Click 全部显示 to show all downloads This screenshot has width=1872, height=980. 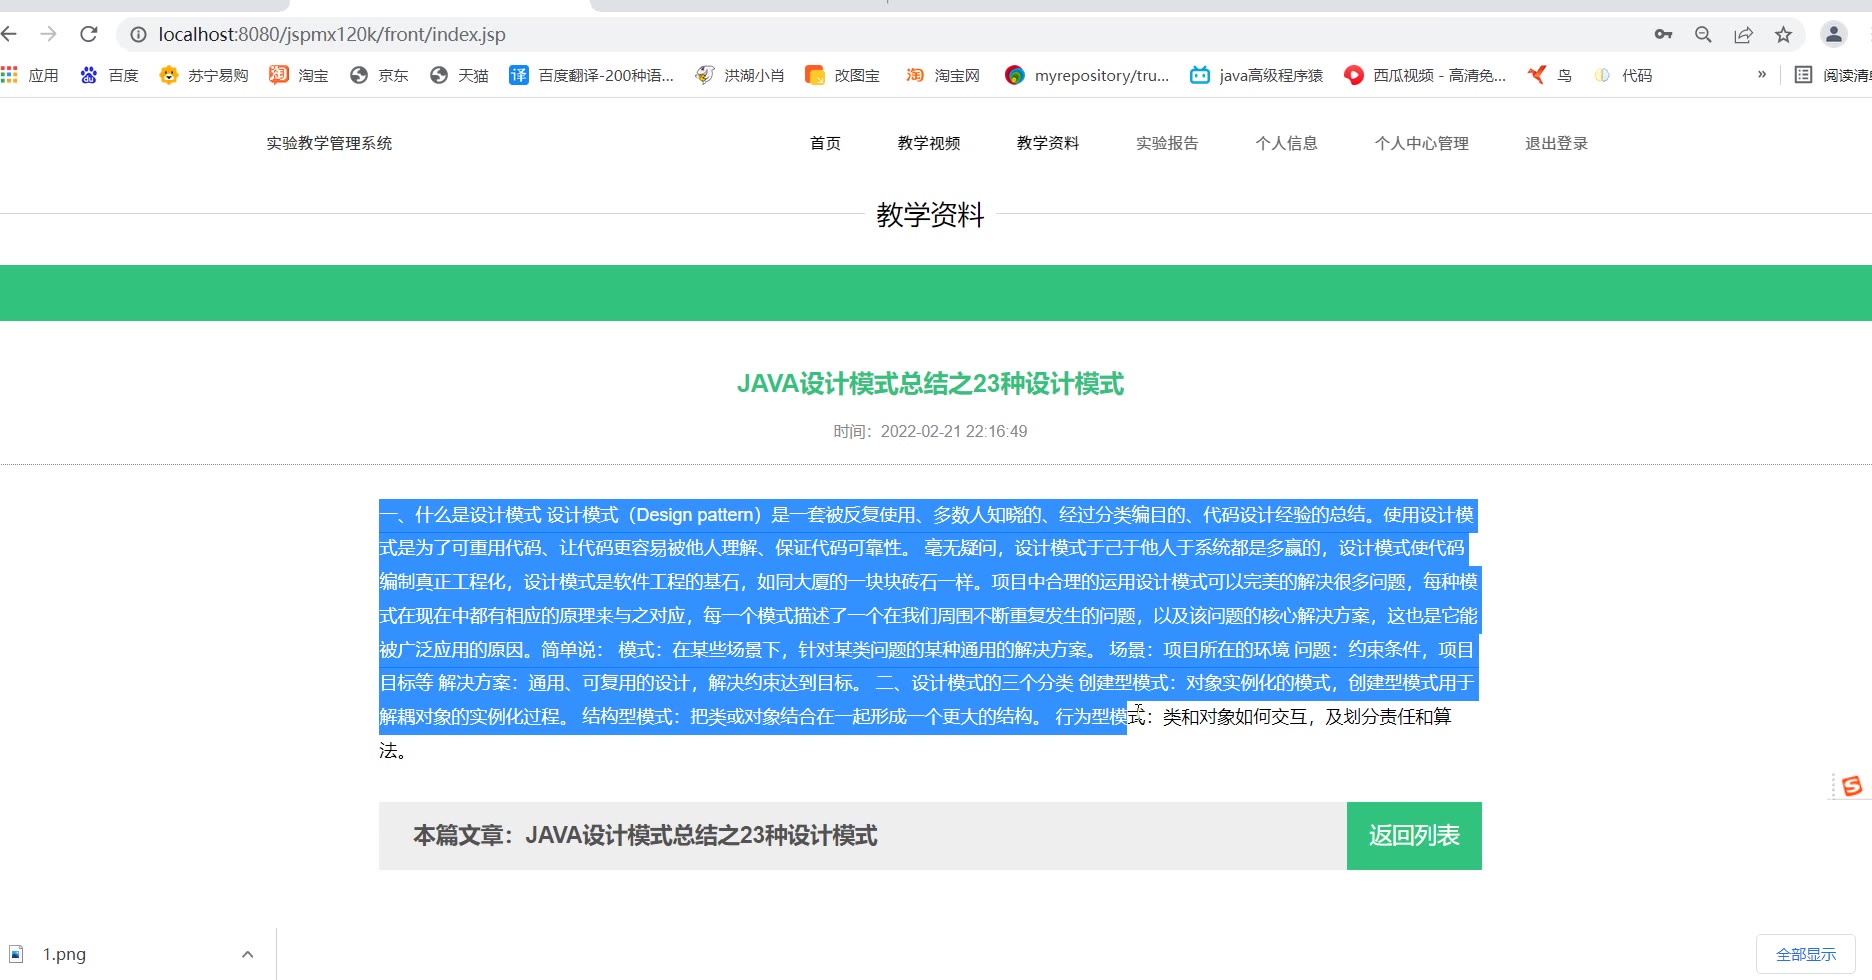(x=1806, y=954)
